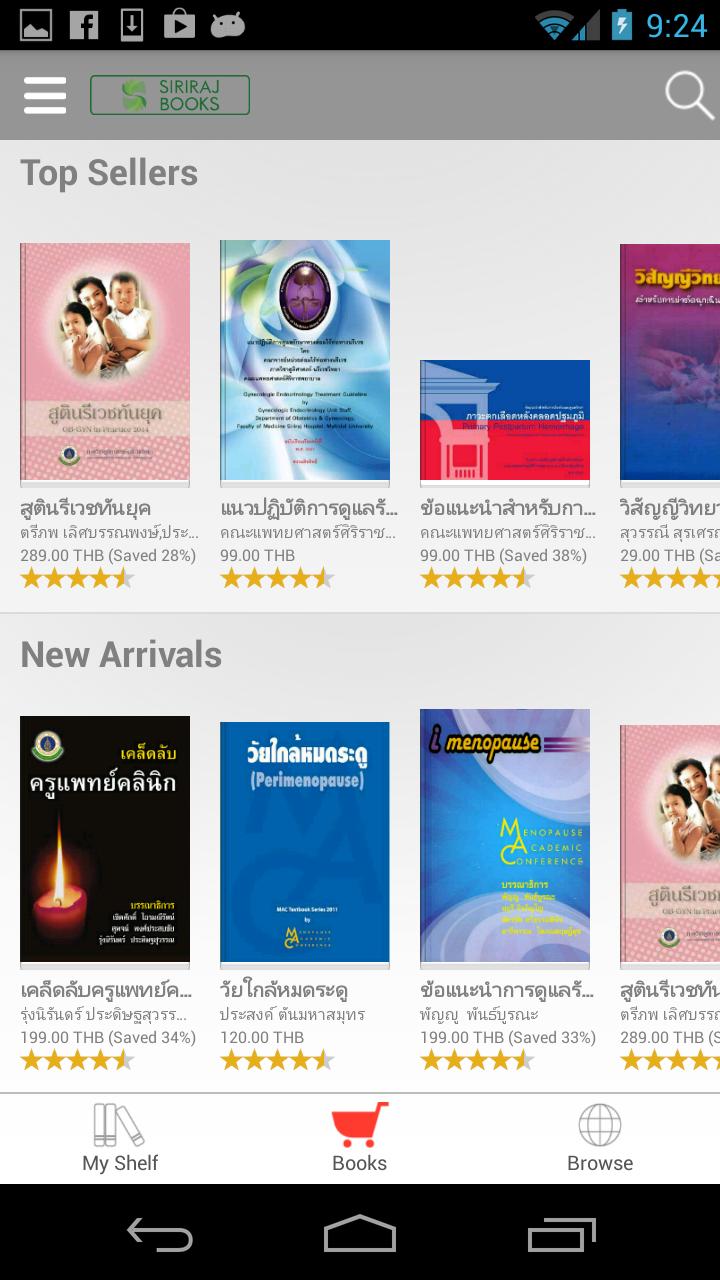This screenshot has width=720, height=1280.
Task: Tap the Android home button
Action: pos(360,1234)
